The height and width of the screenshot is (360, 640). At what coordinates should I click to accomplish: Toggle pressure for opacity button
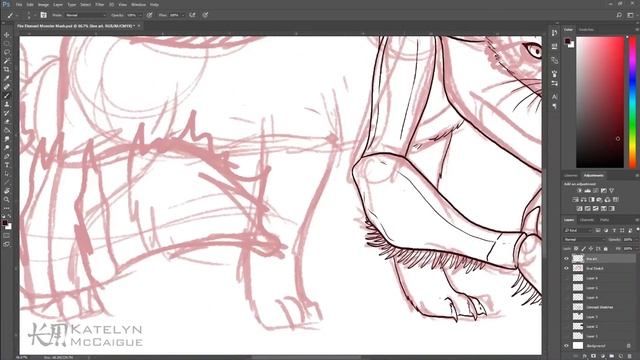[x=150, y=15]
